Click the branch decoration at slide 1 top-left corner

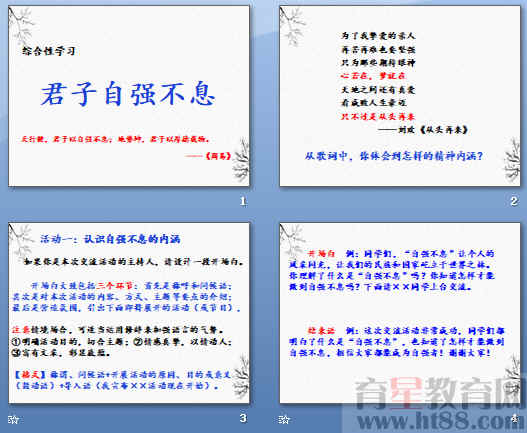20,25
